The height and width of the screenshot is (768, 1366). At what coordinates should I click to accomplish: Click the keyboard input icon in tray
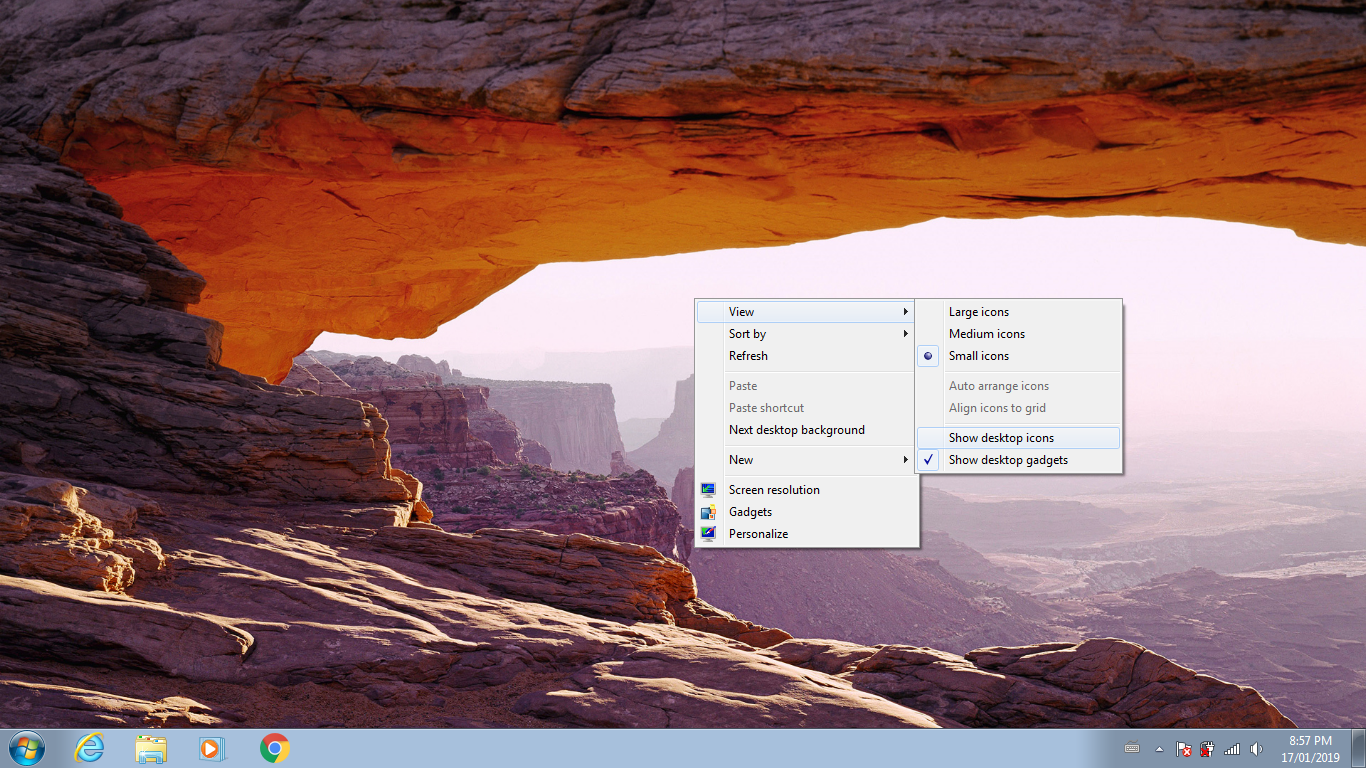tap(1132, 748)
